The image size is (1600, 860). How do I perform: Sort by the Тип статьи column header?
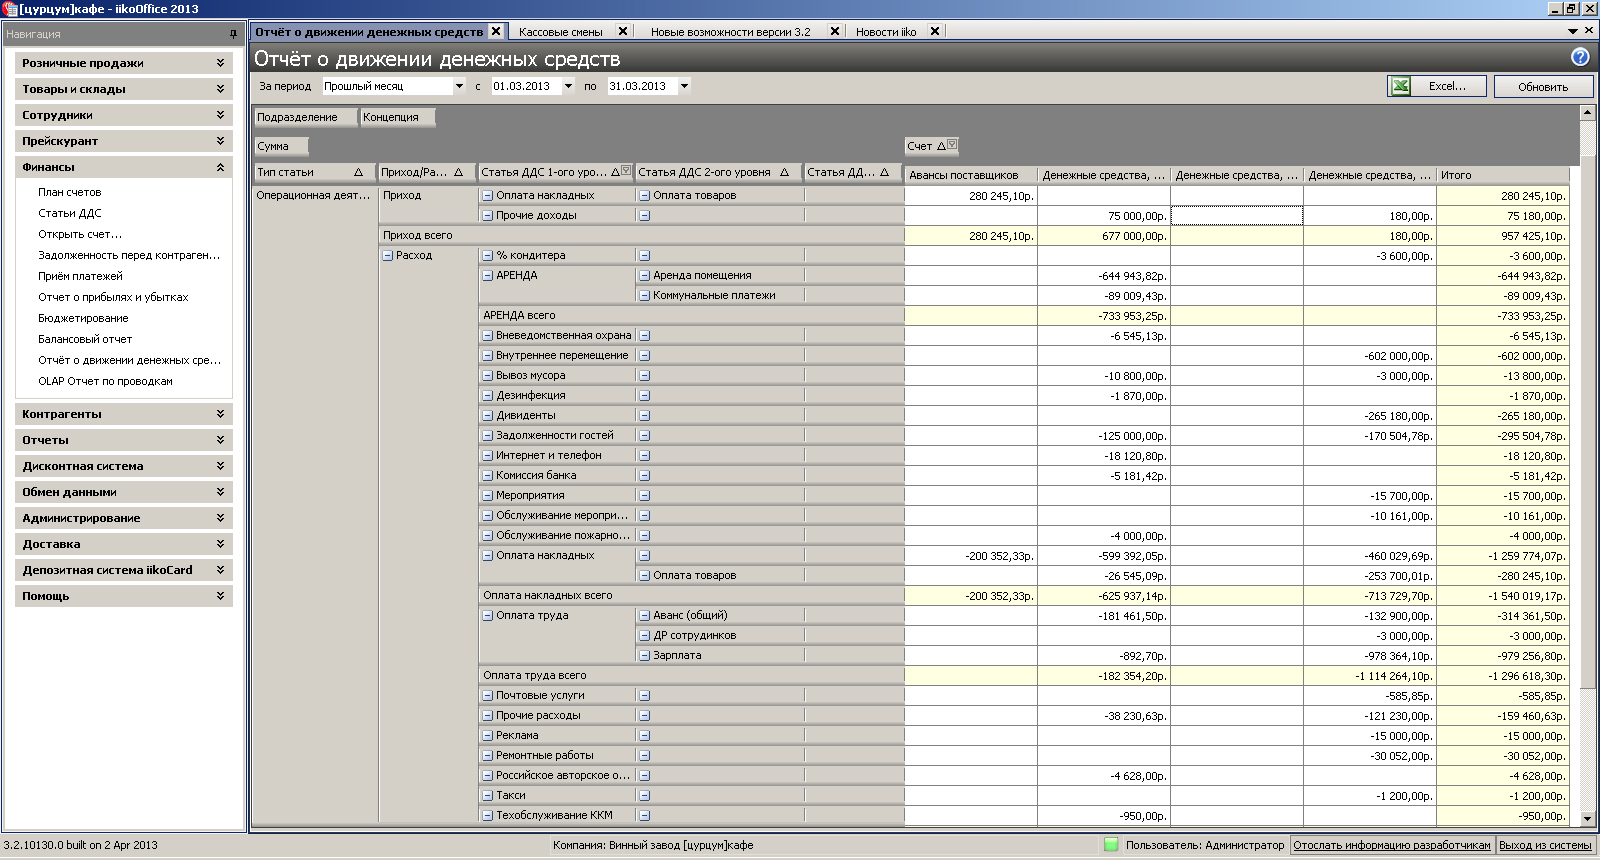point(314,172)
